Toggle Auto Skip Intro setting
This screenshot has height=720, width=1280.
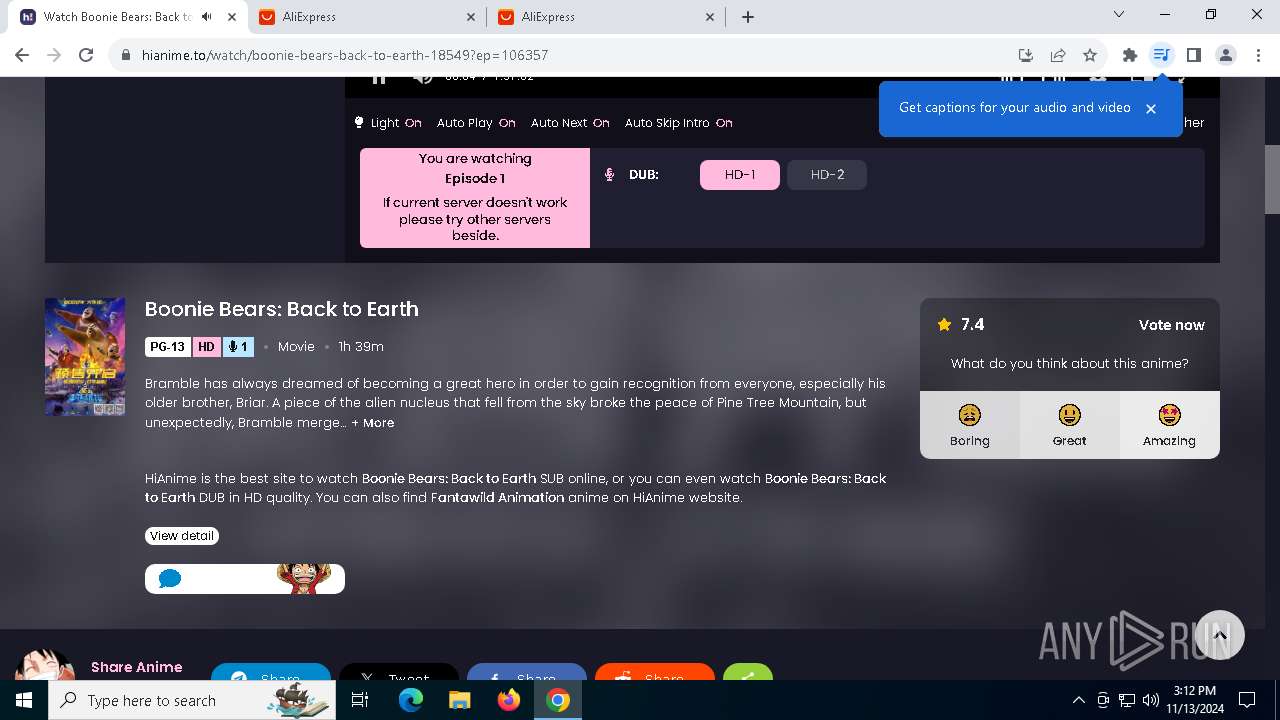click(679, 123)
